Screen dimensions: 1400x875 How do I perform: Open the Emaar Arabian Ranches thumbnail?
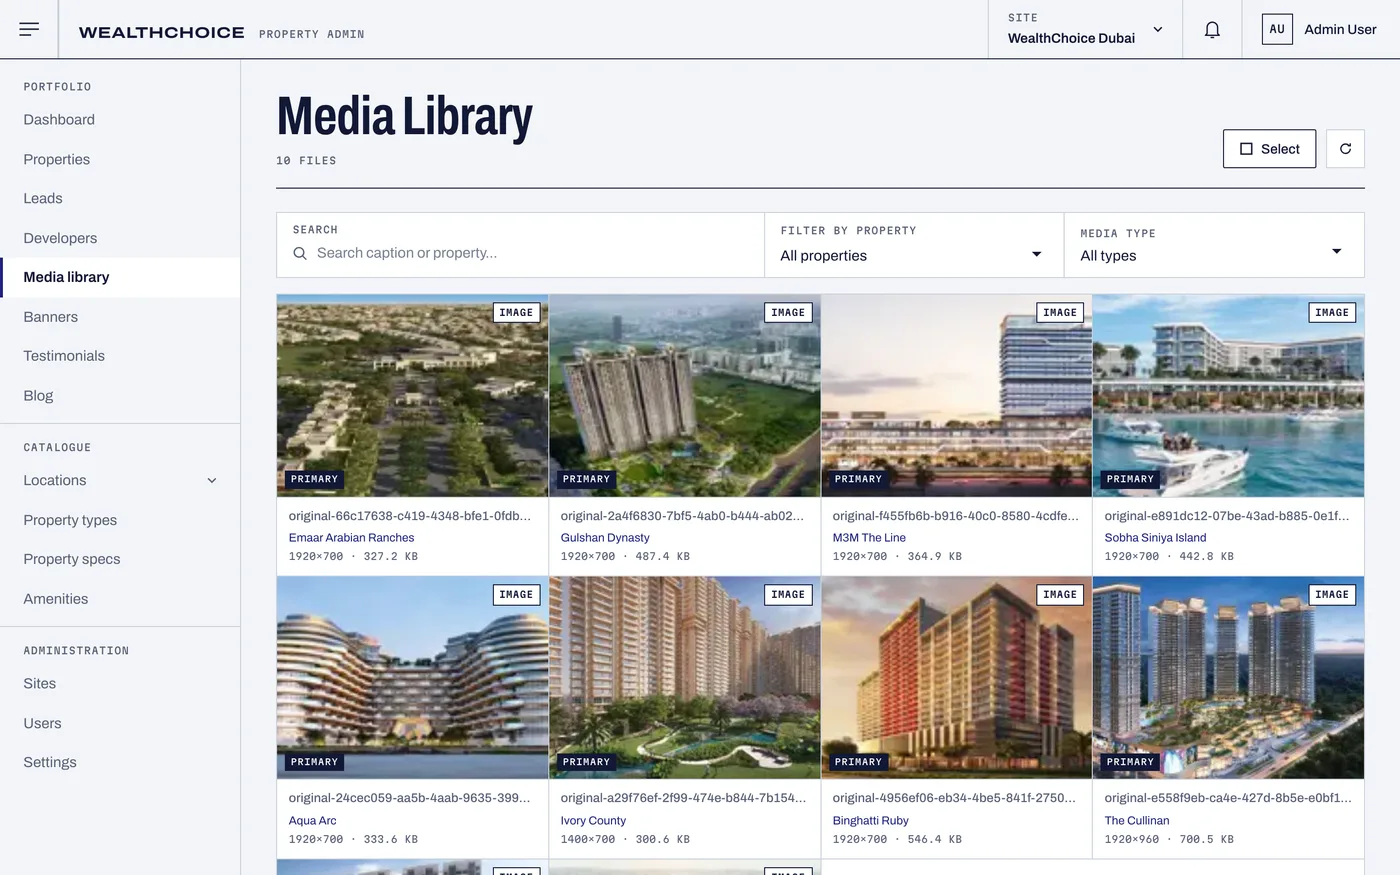412,396
